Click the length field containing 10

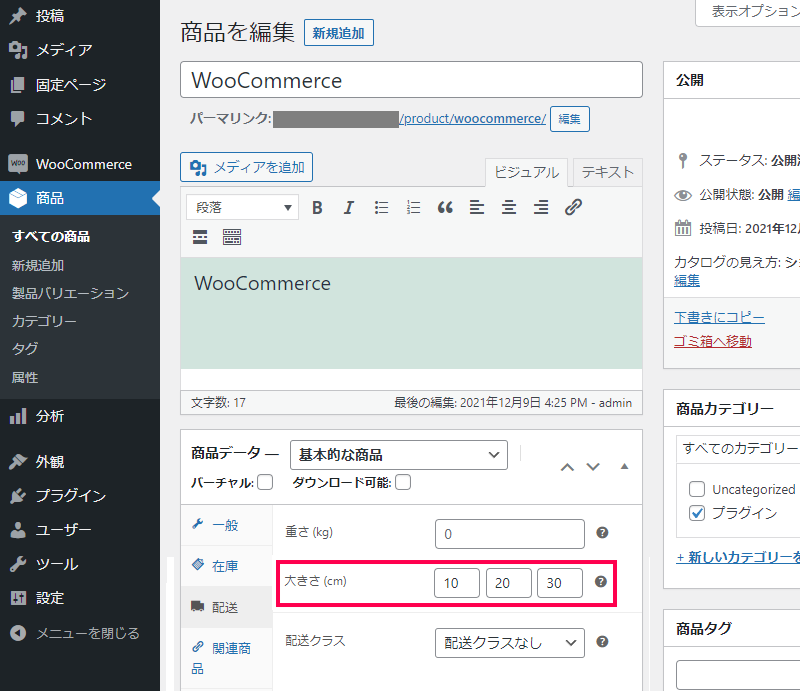(457, 583)
